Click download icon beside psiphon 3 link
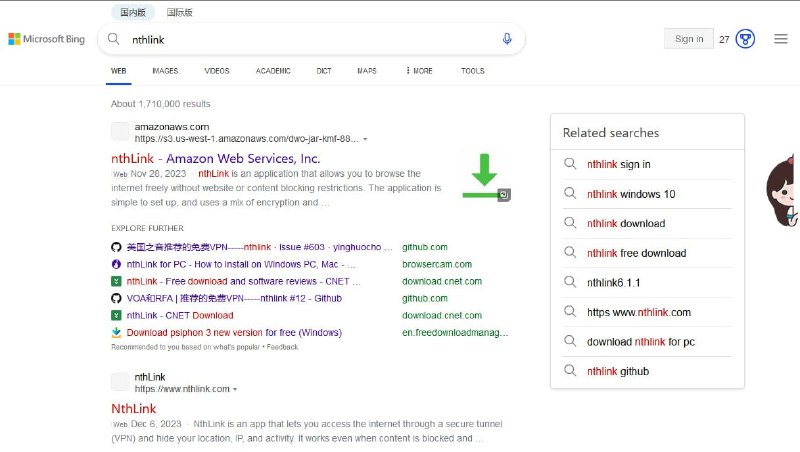Image resolution: width=800 pixels, height=452 pixels. (116, 333)
